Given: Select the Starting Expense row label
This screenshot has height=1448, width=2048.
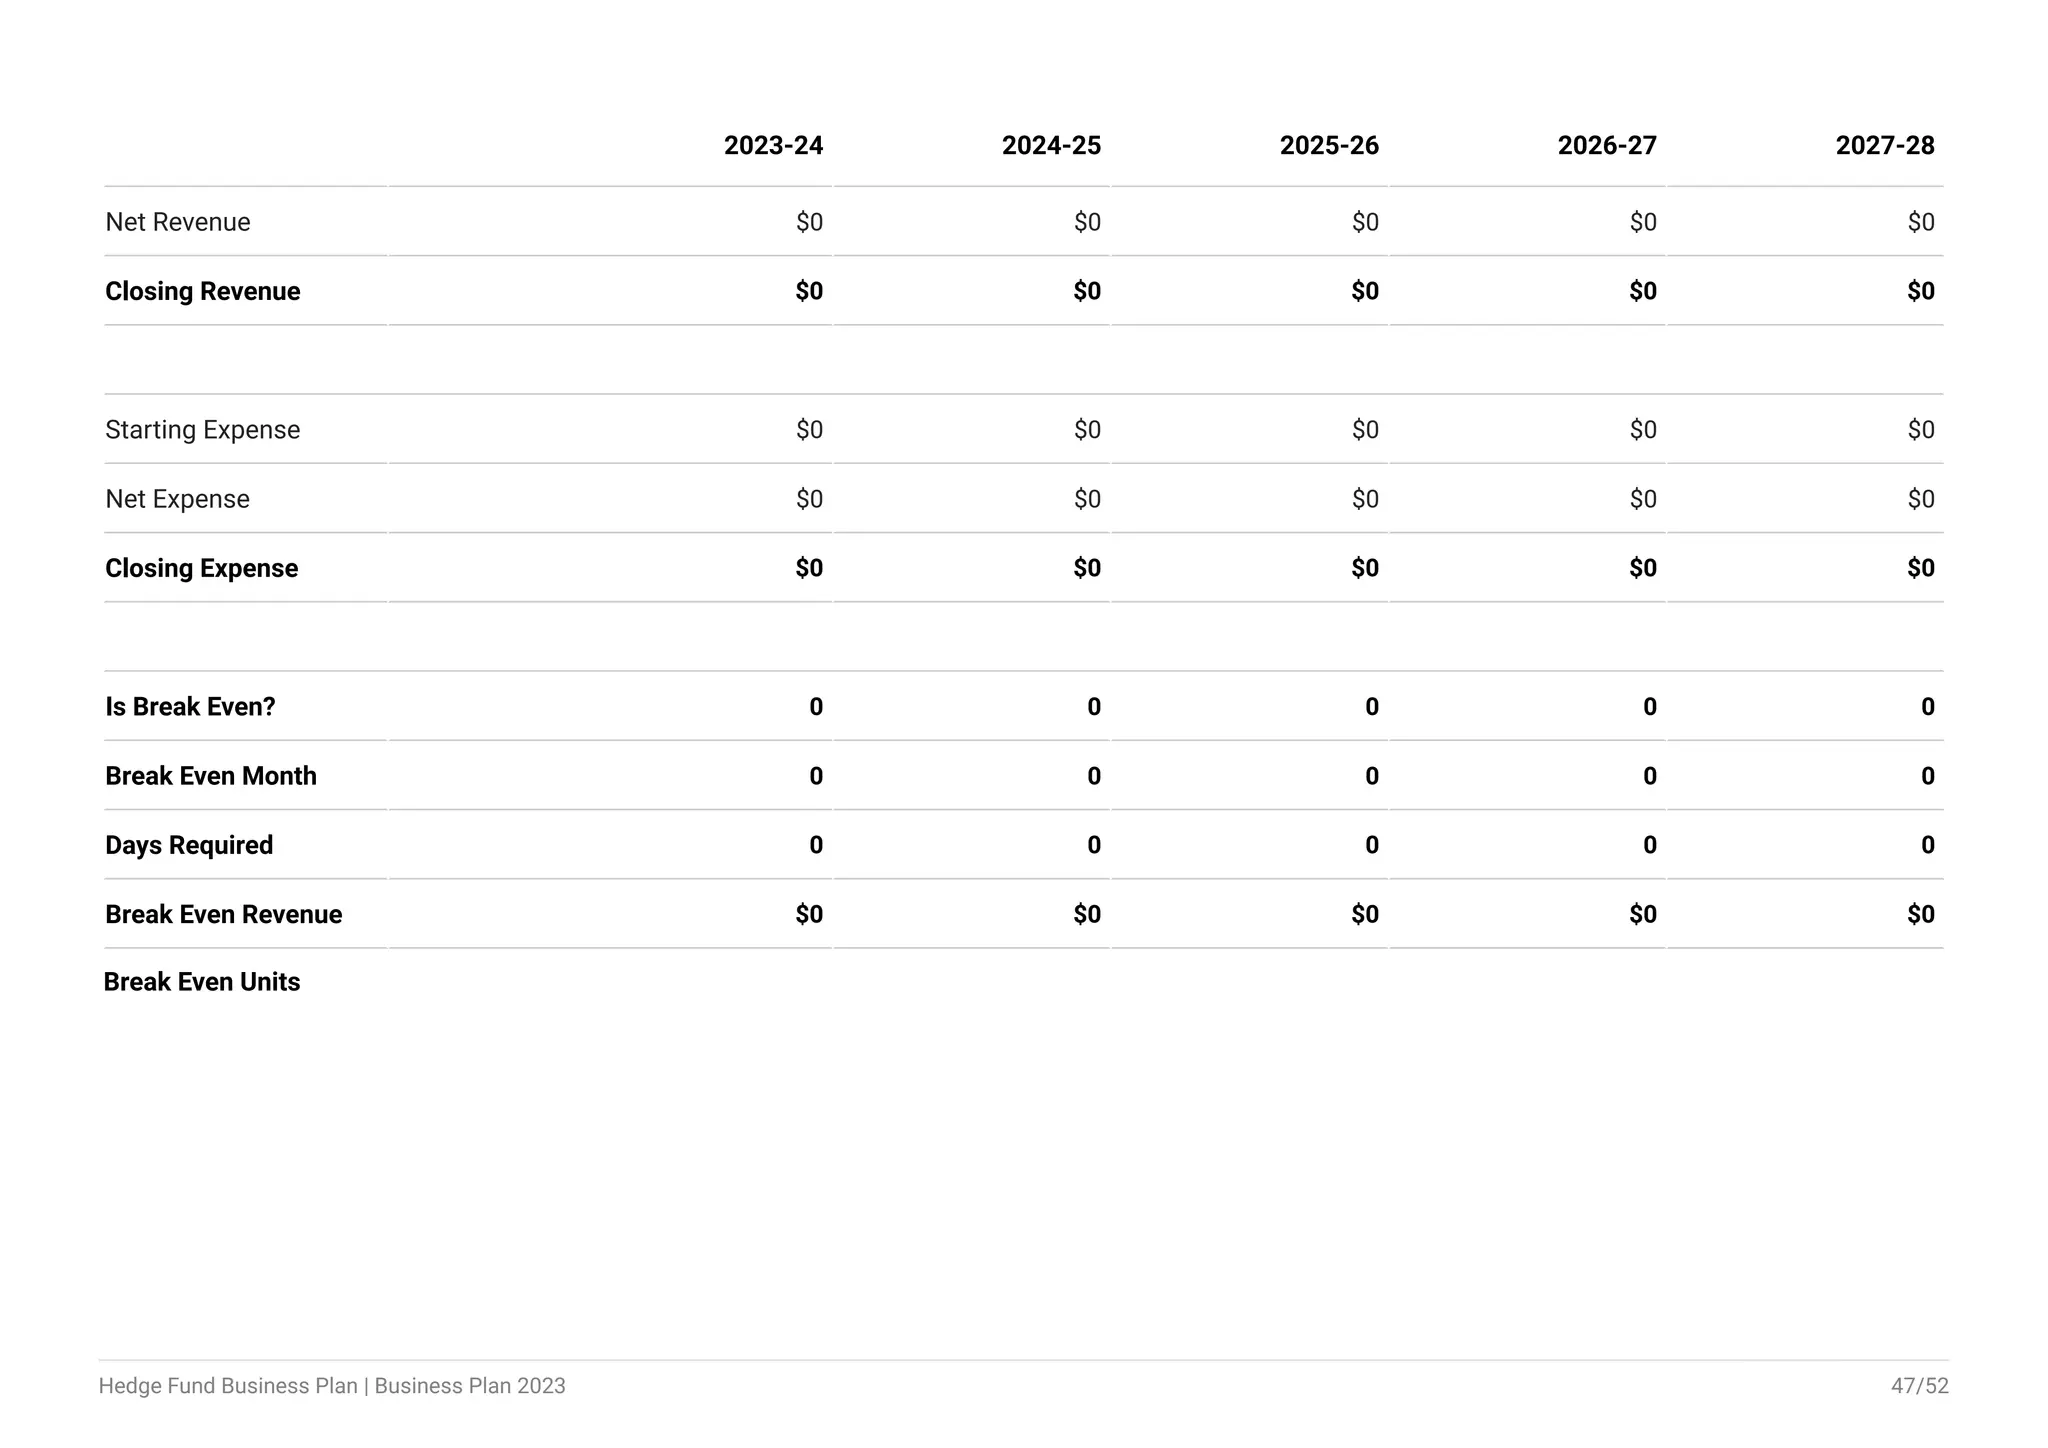Looking at the screenshot, I should 203,430.
